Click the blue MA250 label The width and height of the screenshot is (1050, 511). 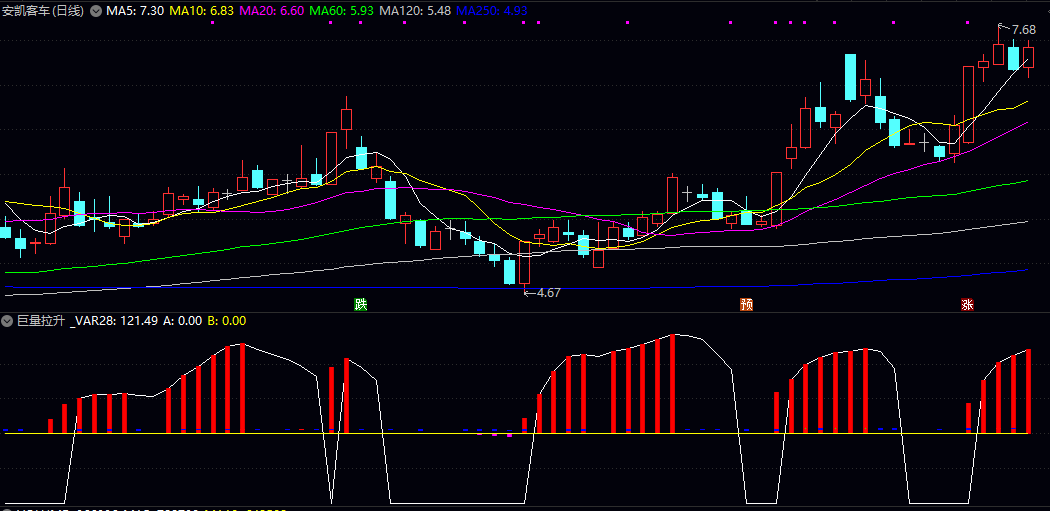492,11
